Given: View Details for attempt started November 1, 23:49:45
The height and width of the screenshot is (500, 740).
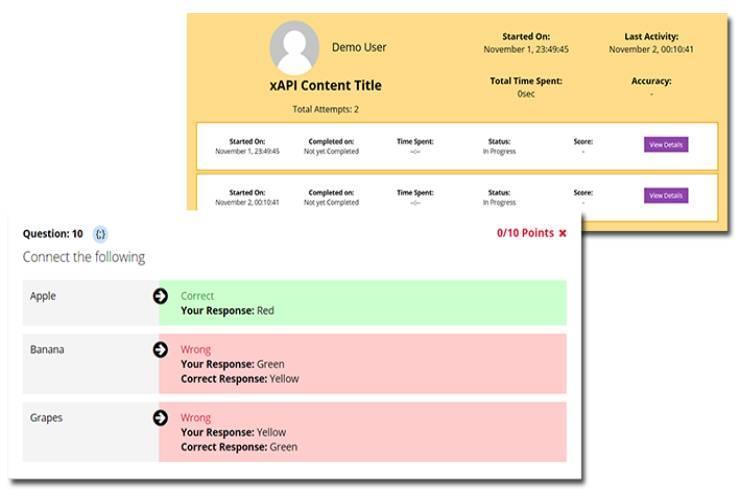Looking at the screenshot, I should (x=666, y=144).
